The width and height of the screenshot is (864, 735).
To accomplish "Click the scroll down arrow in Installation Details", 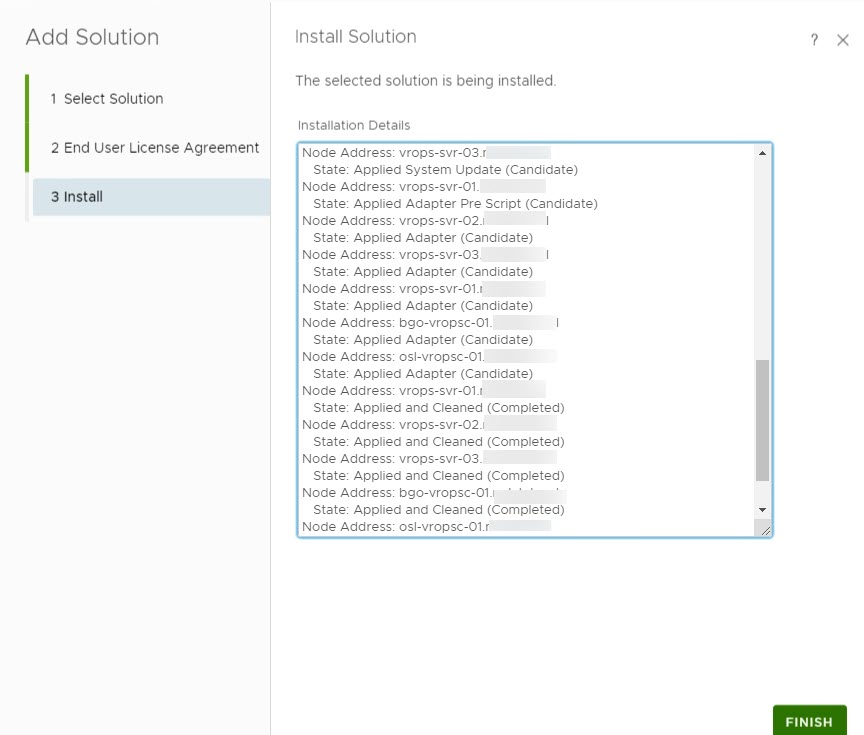I will (763, 509).
